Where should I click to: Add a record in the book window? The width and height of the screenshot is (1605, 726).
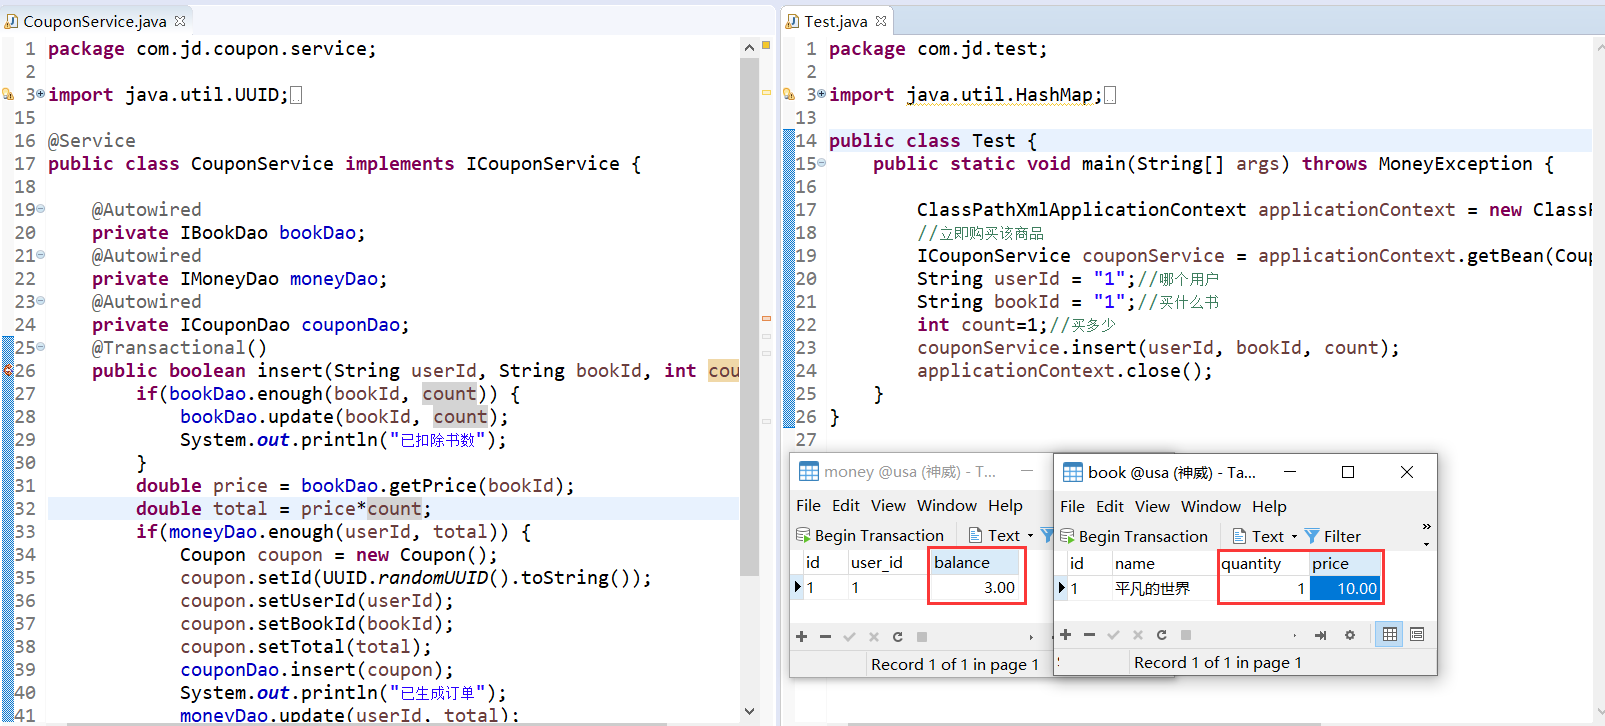click(1066, 635)
